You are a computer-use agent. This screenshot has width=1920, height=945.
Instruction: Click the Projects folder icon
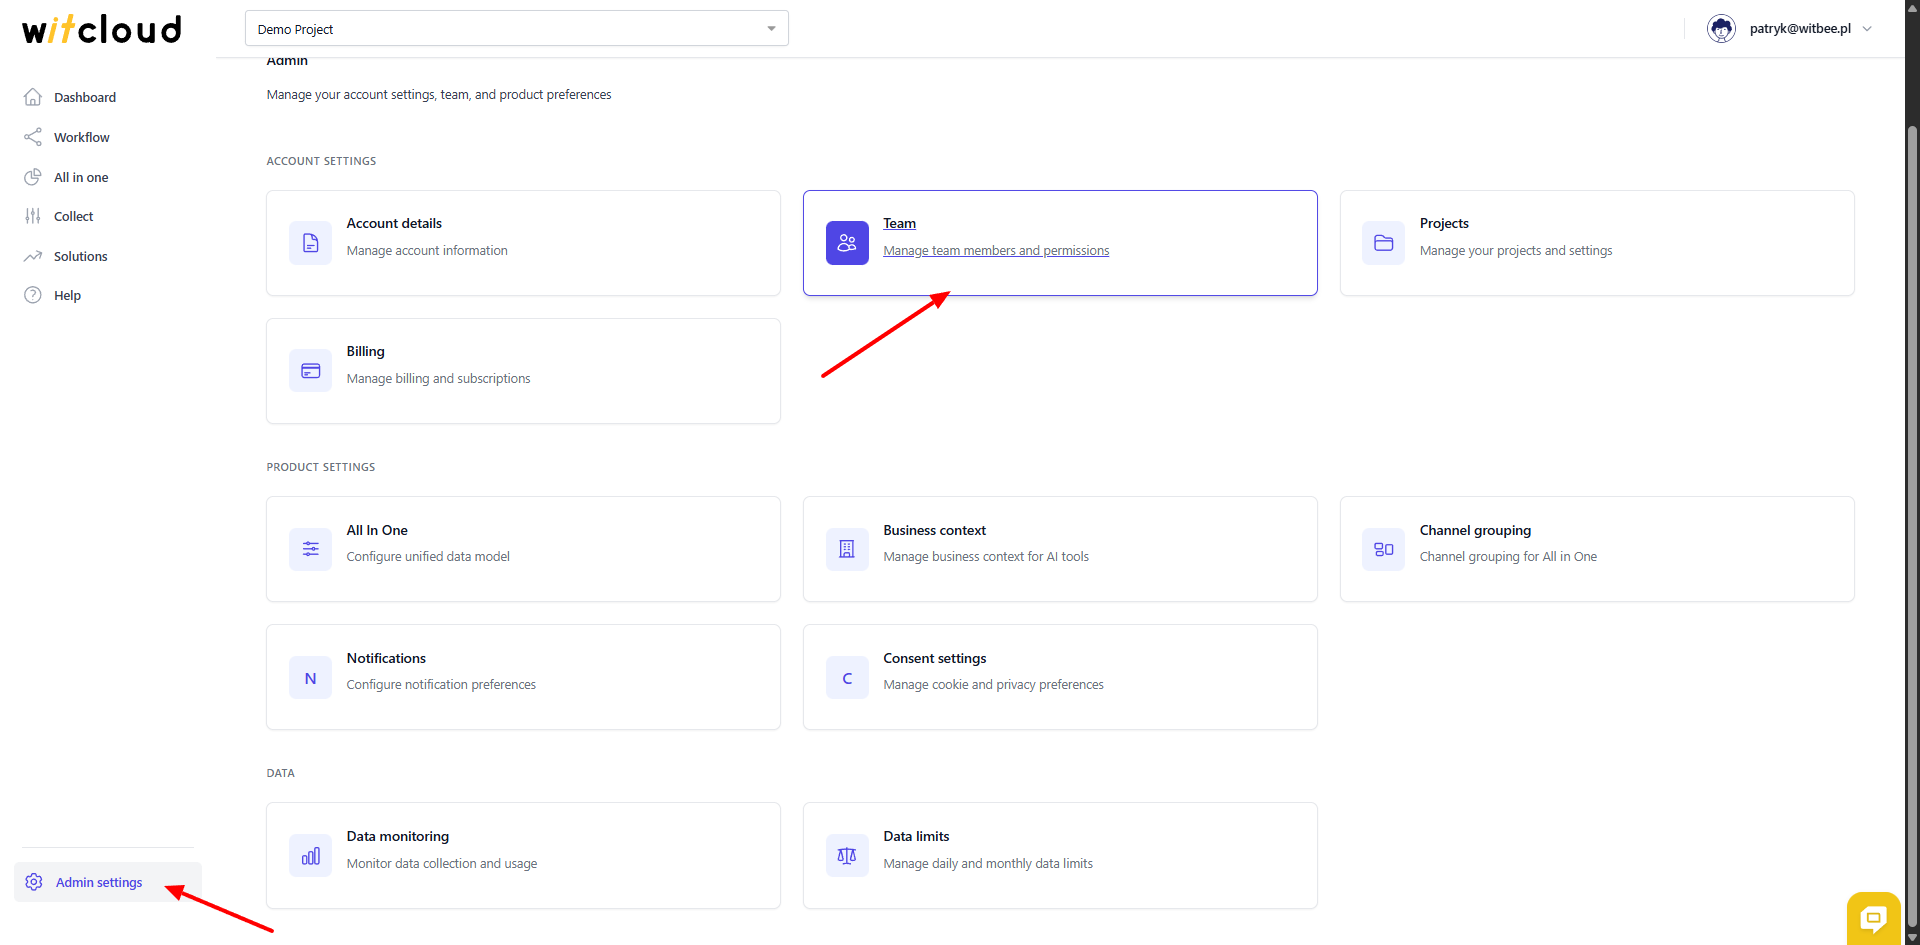point(1383,243)
